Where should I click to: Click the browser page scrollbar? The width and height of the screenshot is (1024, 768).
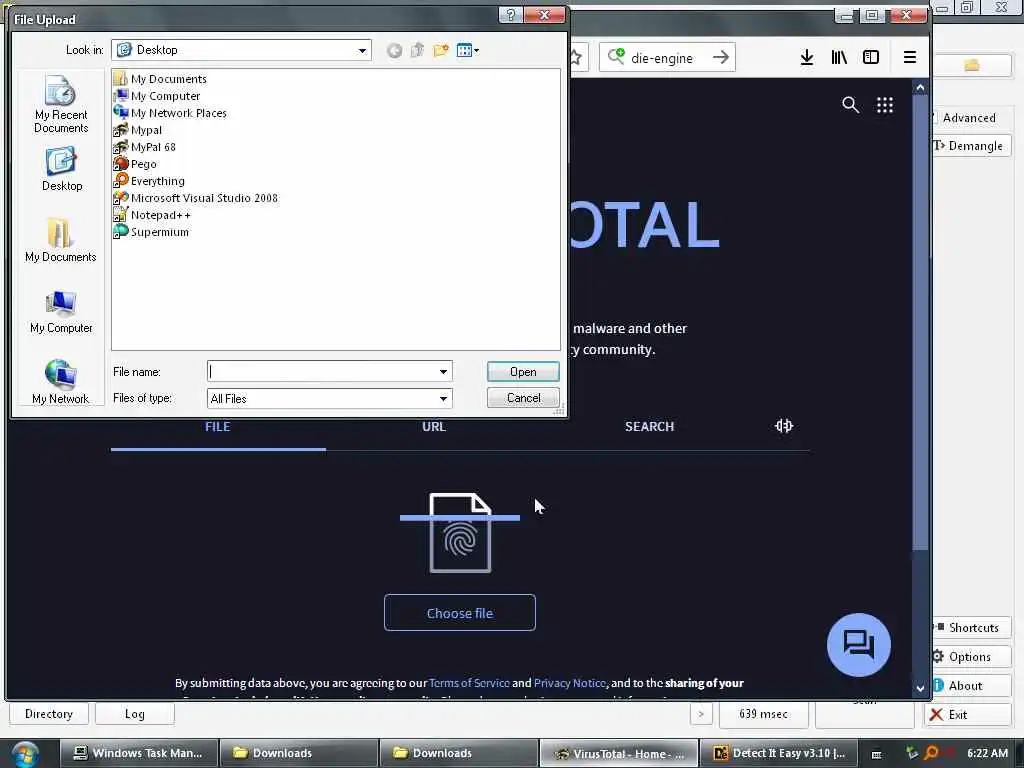(920, 323)
